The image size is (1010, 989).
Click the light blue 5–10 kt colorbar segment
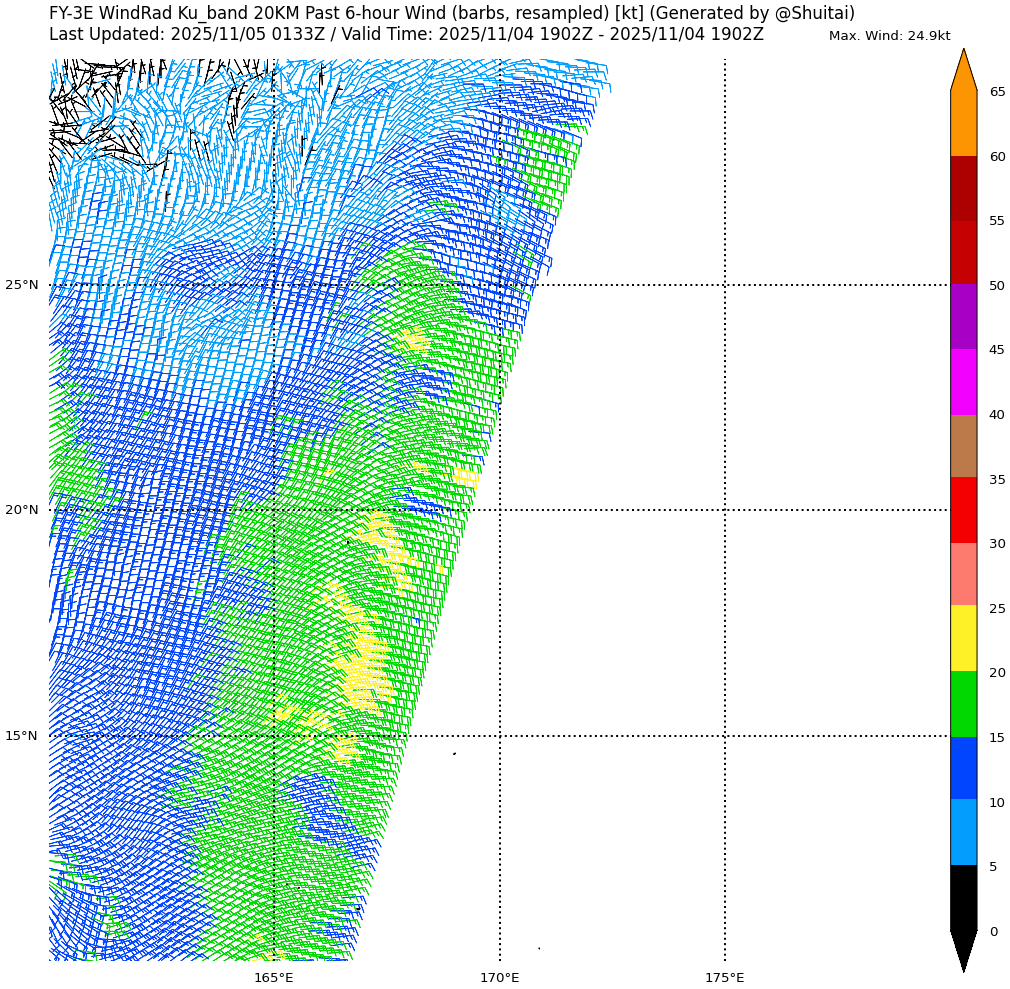[963, 832]
